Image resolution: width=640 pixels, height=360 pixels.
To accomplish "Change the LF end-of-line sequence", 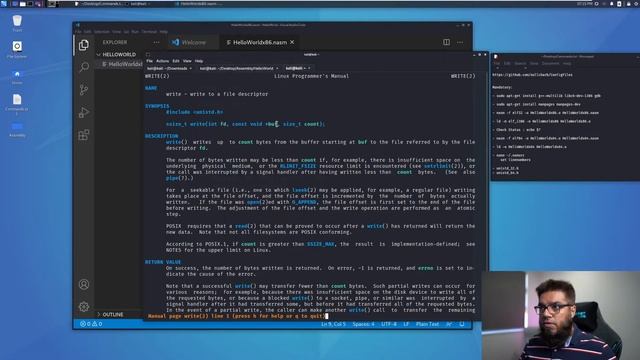I will coord(406,324).
